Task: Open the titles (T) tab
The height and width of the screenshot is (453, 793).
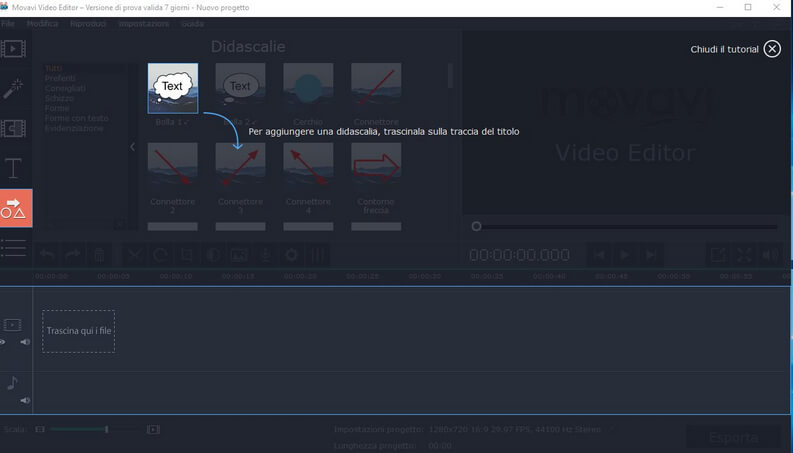Action: click(x=13, y=168)
